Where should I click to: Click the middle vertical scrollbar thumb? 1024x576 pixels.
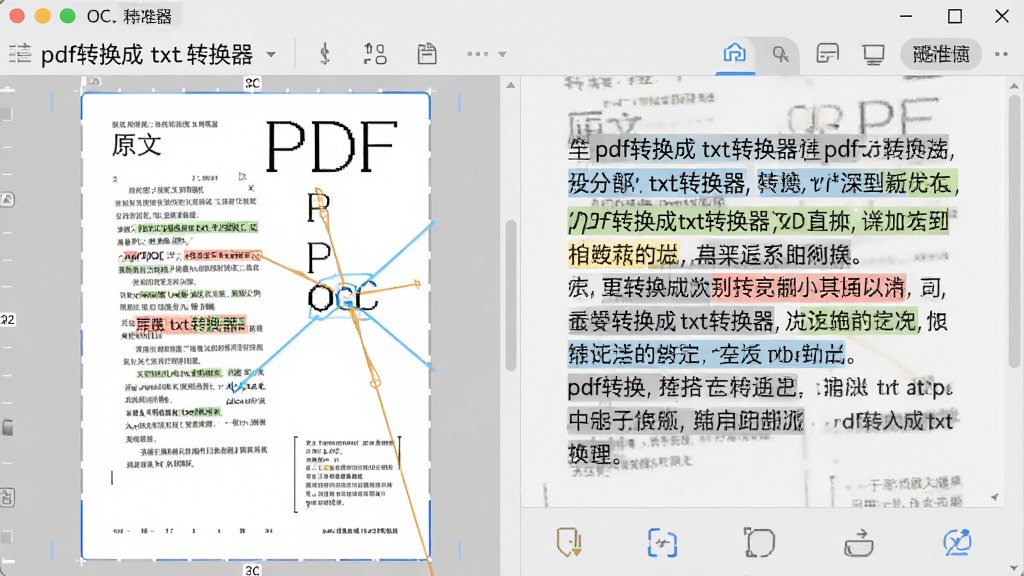(511, 295)
